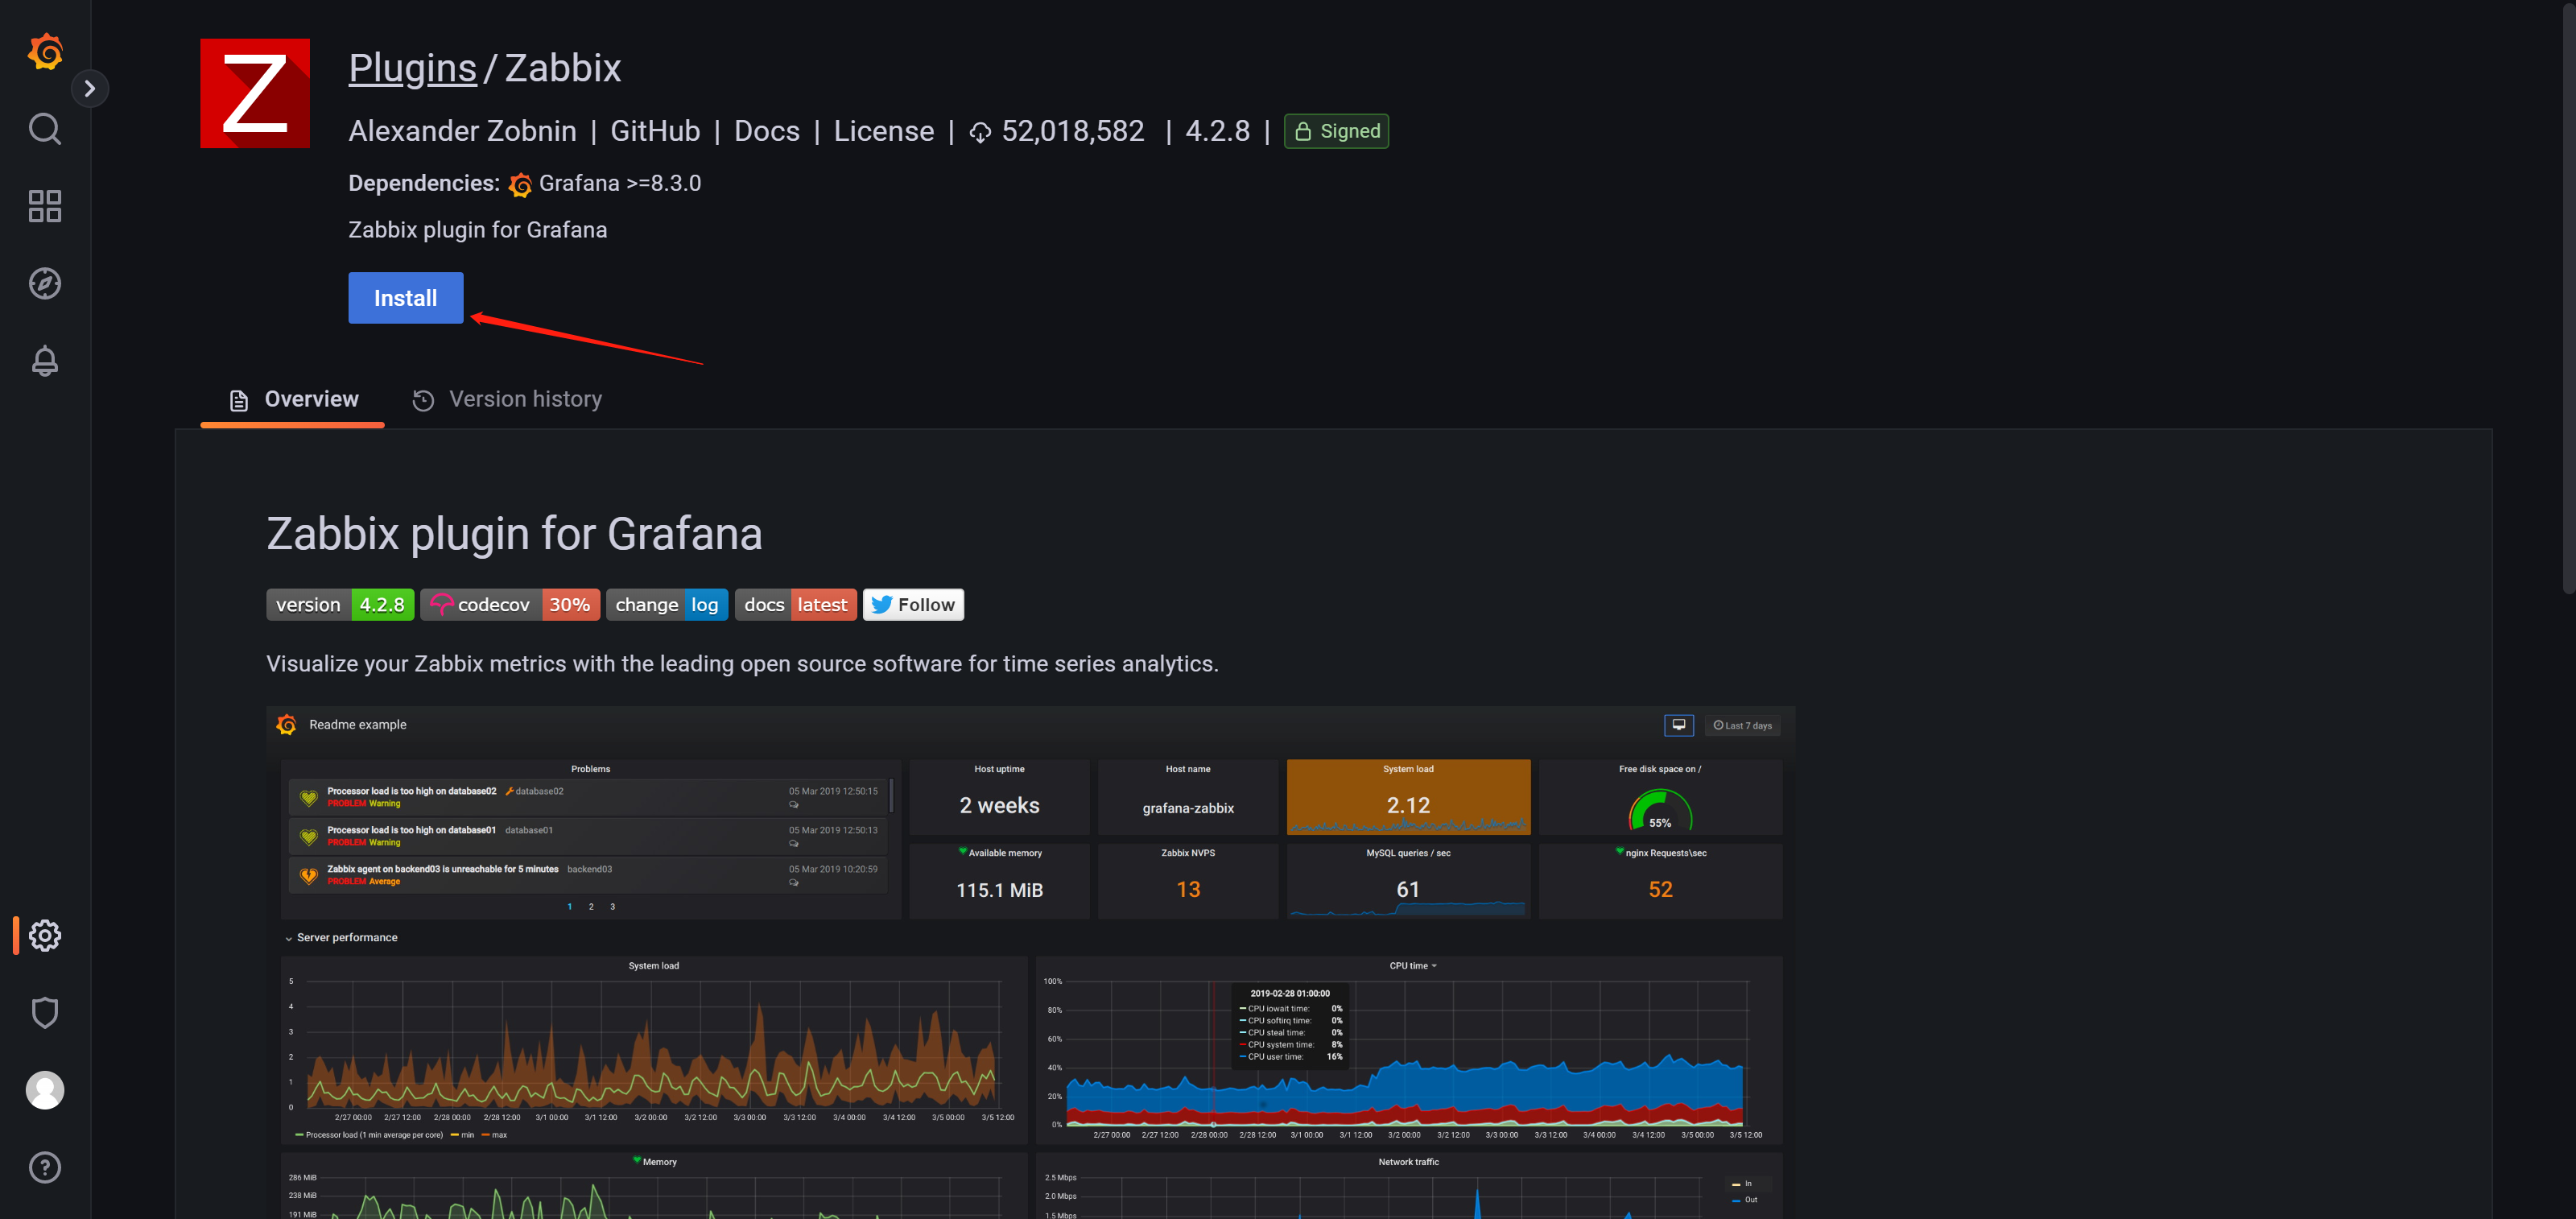Image resolution: width=2576 pixels, height=1219 pixels.
Task: Click the Signed badge
Action: [1336, 131]
